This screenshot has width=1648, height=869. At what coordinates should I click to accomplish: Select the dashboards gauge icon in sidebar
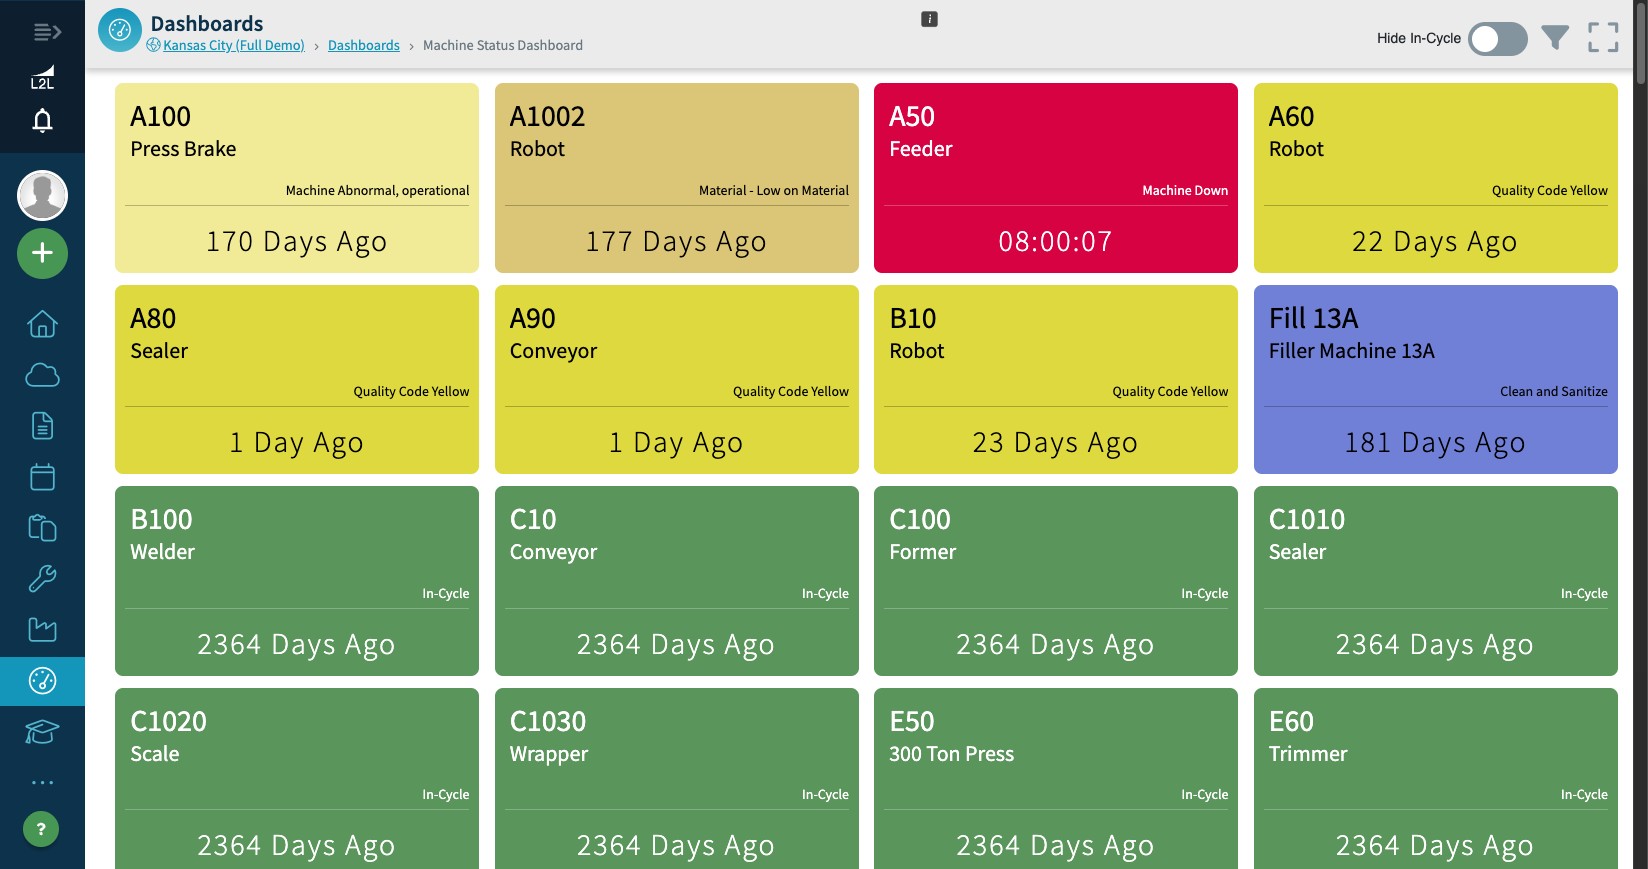[x=42, y=681]
